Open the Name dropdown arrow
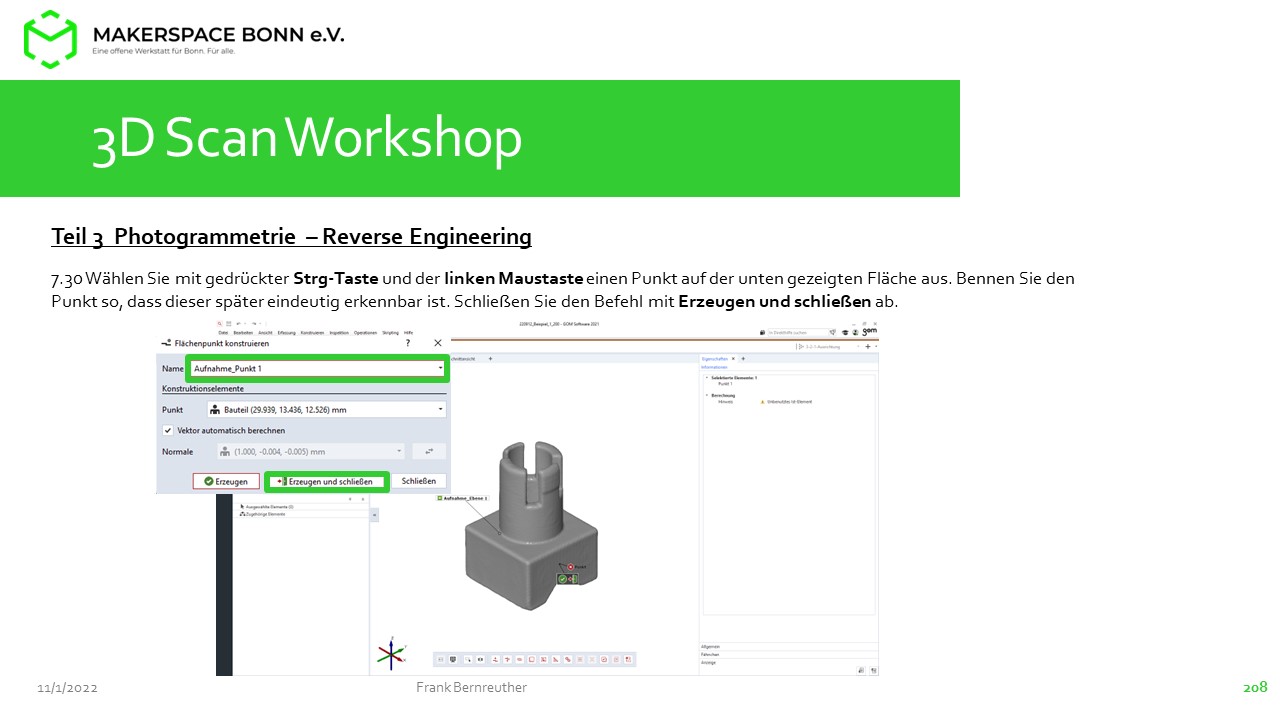Image resolution: width=1280 pixels, height=720 pixels. (x=440, y=369)
